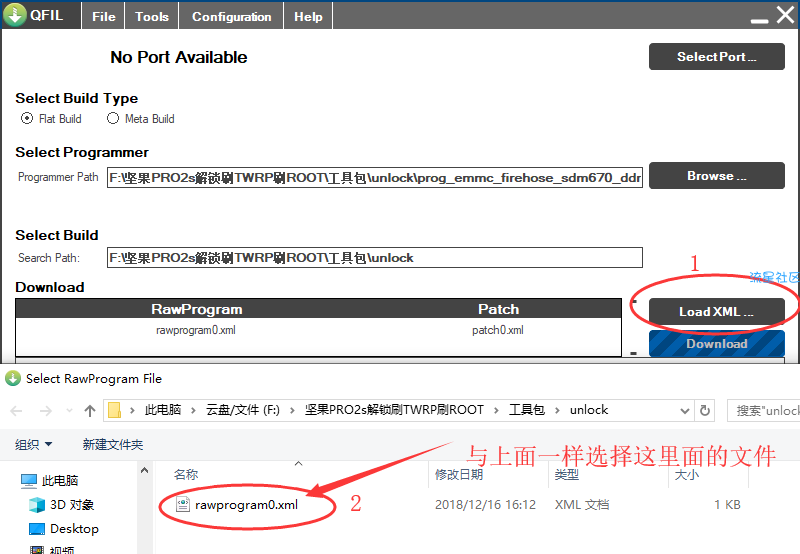Open the 组织 dropdown menu
Viewport: 800px width, 554px height.
coord(34,445)
